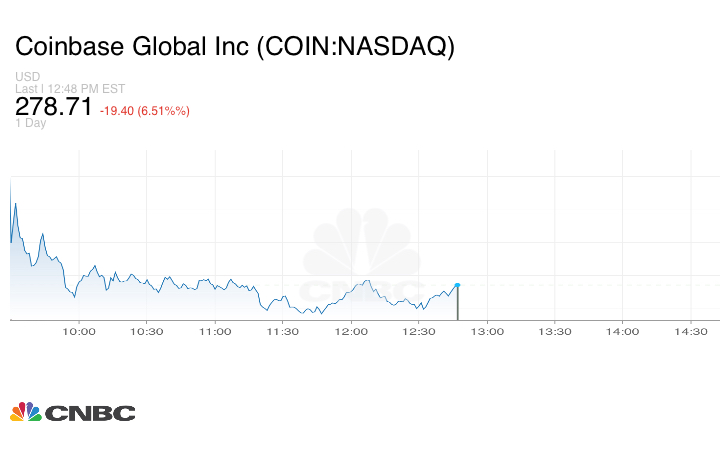Click the 10:00 time axis label
Screen dimensions: 720x450
click(79, 332)
